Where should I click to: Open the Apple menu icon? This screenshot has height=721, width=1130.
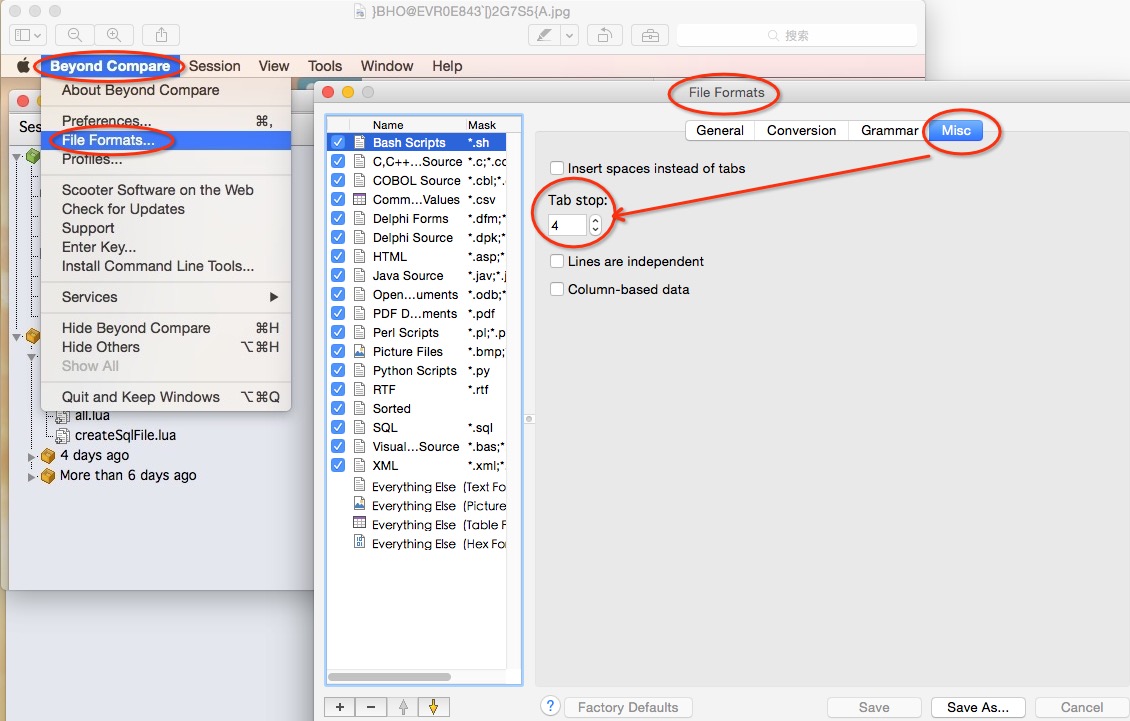[23, 66]
